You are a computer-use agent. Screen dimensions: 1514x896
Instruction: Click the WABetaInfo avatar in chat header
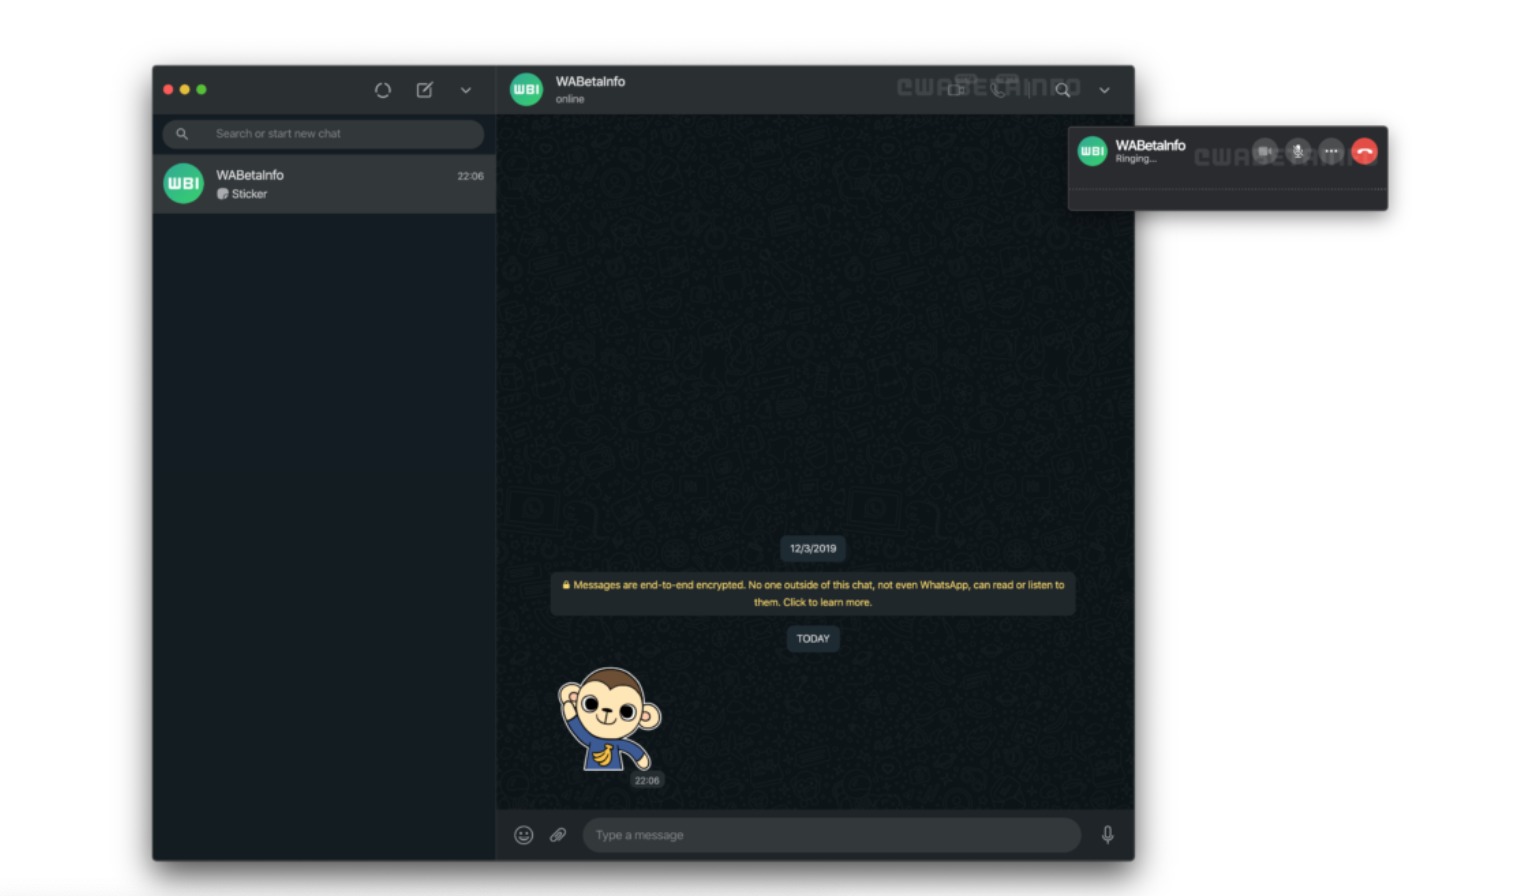click(526, 89)
